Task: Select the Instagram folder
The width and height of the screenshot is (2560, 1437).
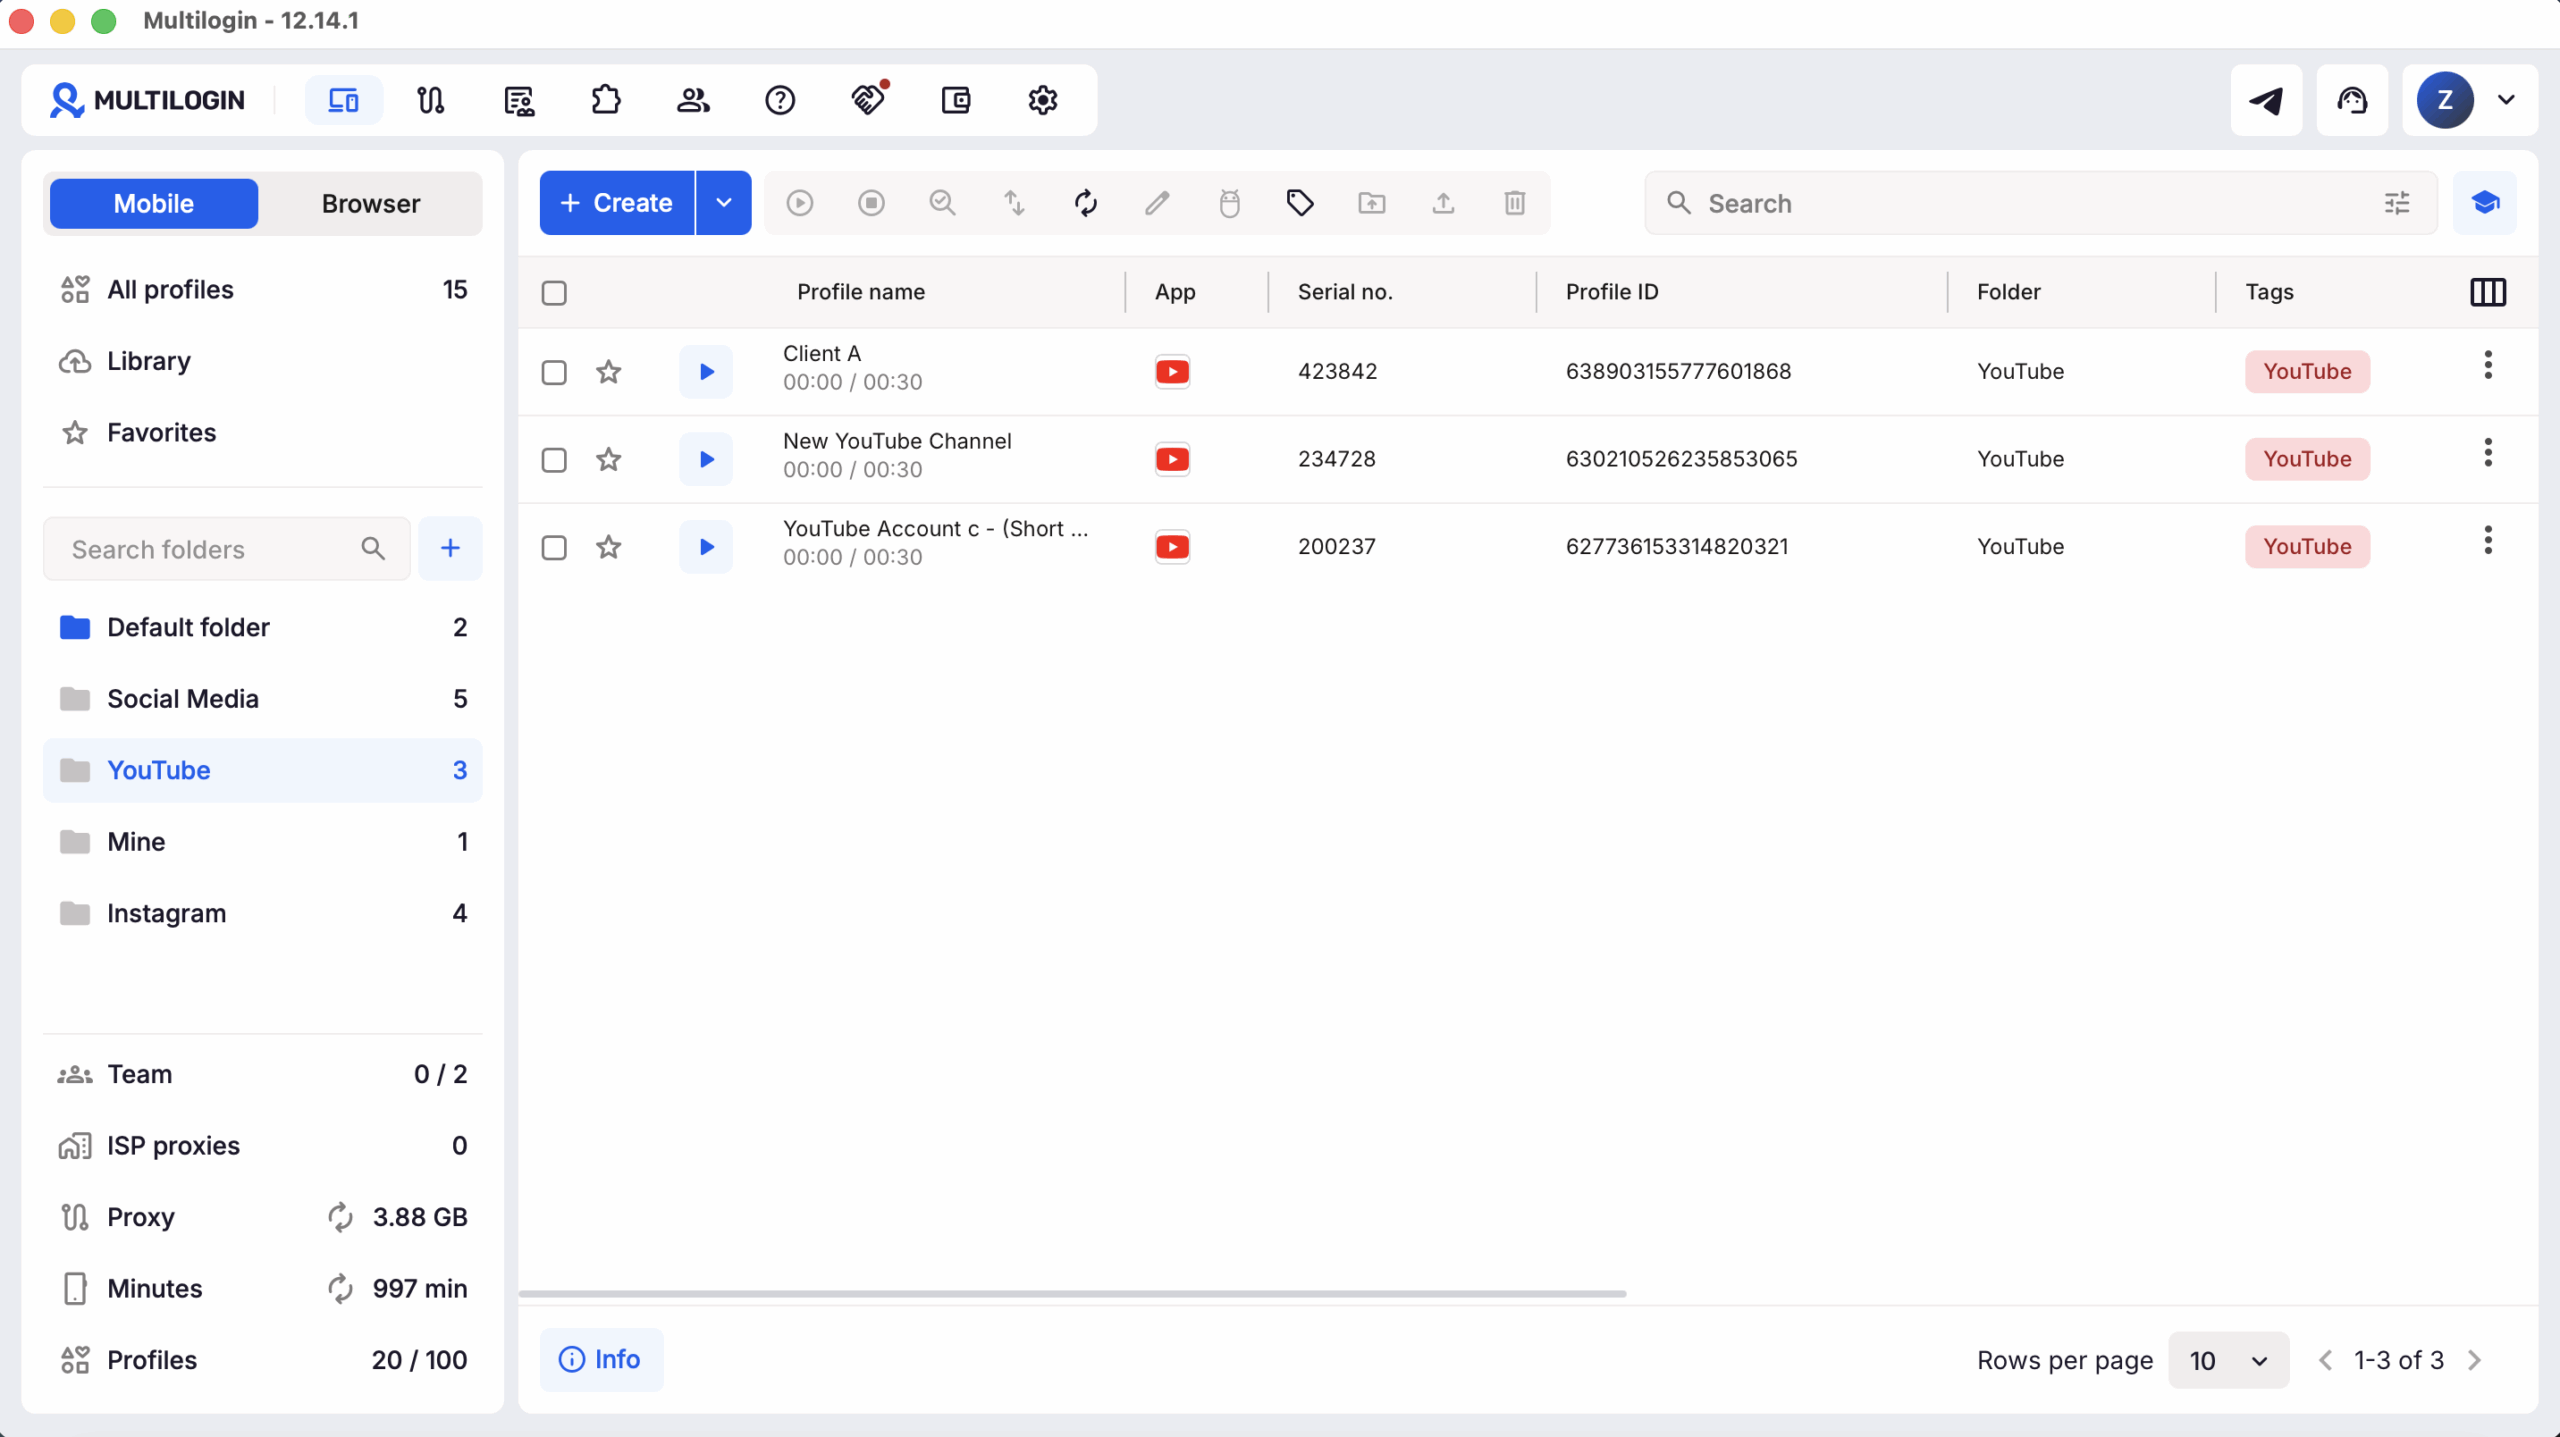Action: tap(263, 914)
